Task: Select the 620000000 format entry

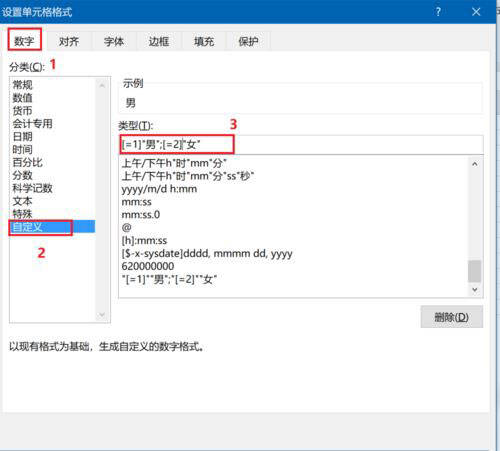Action: (148, 266)
